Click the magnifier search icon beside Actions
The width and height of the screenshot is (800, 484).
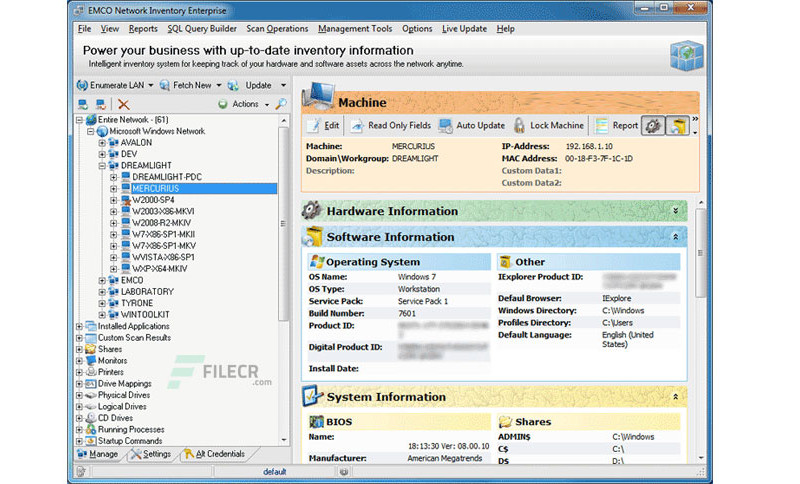(281, 104)
